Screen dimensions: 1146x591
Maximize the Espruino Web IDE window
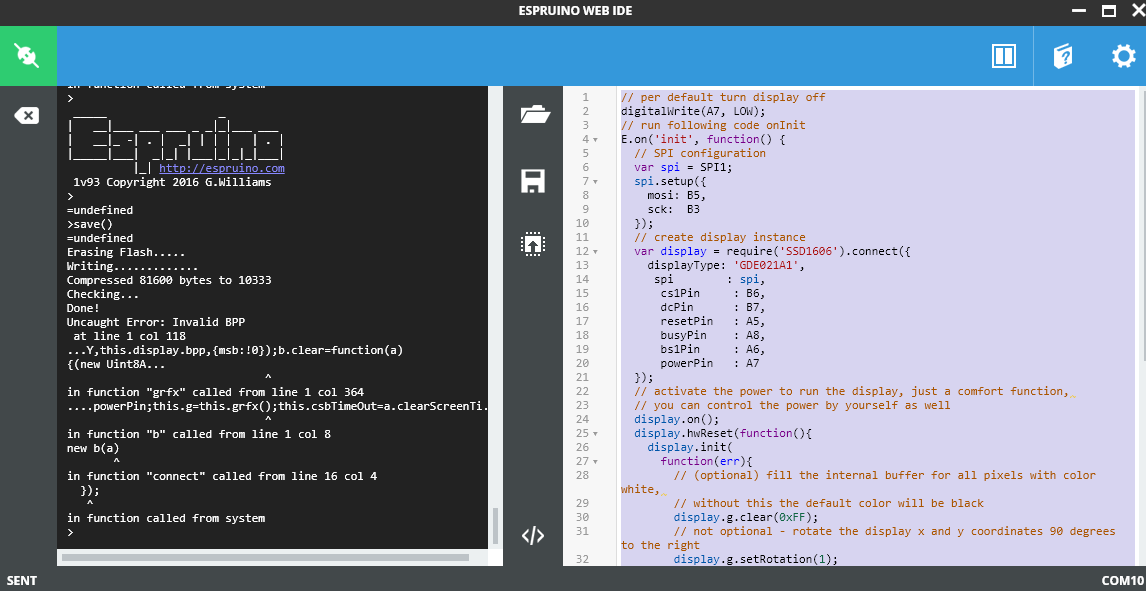click(1109, 11)
